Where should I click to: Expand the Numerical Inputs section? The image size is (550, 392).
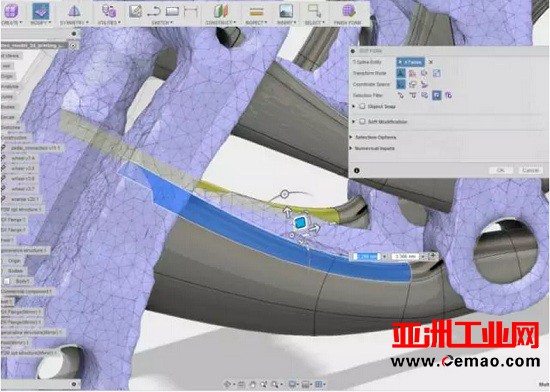(374, 148)
